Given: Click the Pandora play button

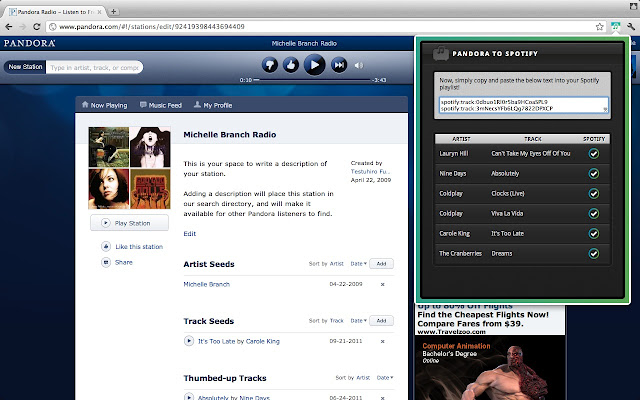Looking at the screenshot, I should (314, 64).
